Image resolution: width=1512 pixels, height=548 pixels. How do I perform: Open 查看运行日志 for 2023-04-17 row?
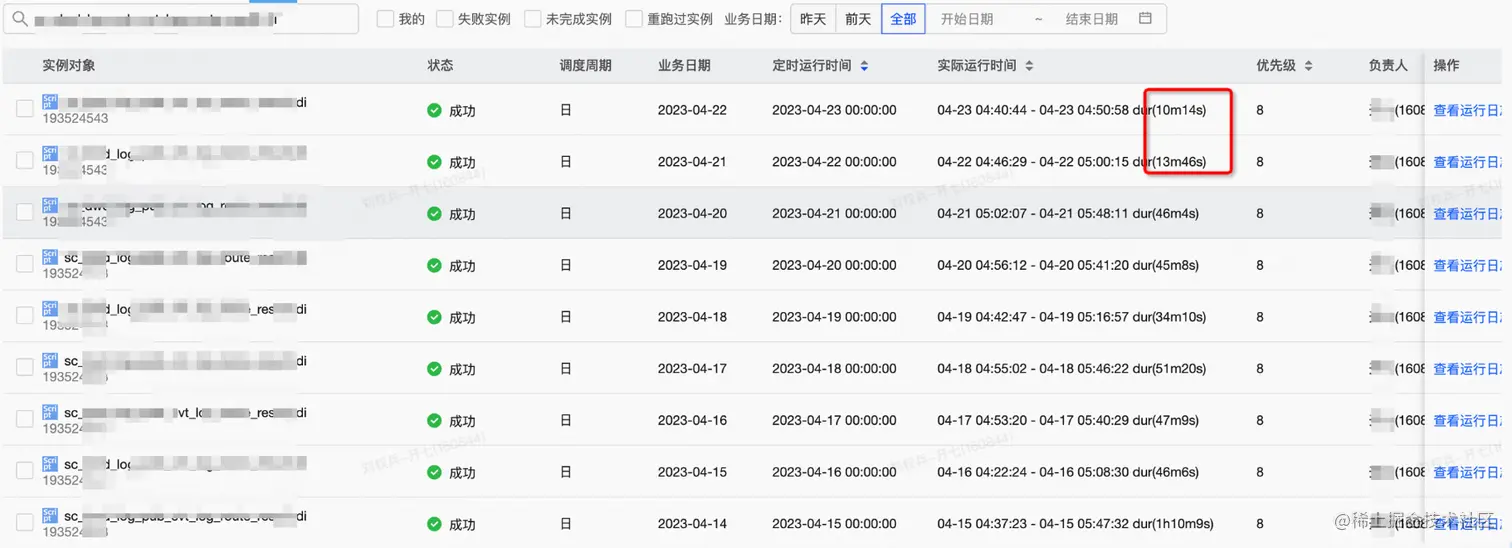[x=1467, y=369]
